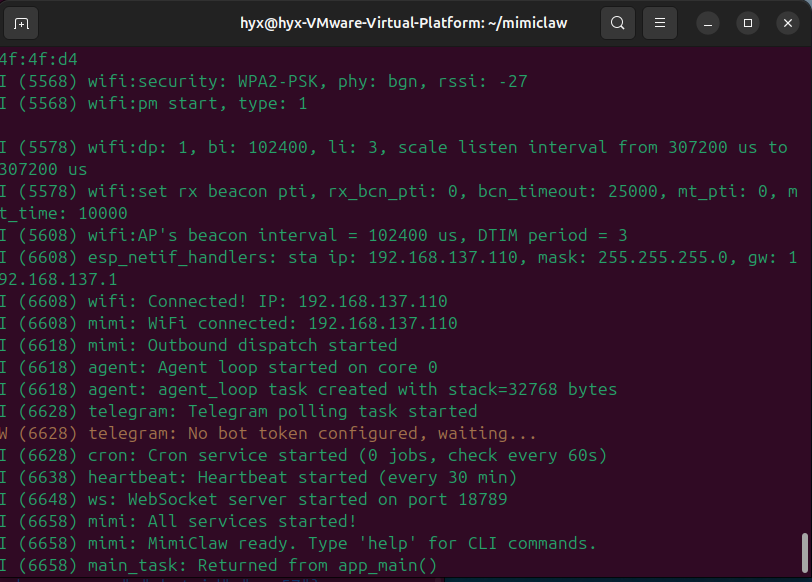Image resolution: width=812 pixels, height=582 pixels.
Task: Click the window title hyx@hyx-VMware-Virtual-Platform
Action: [403, 23]
